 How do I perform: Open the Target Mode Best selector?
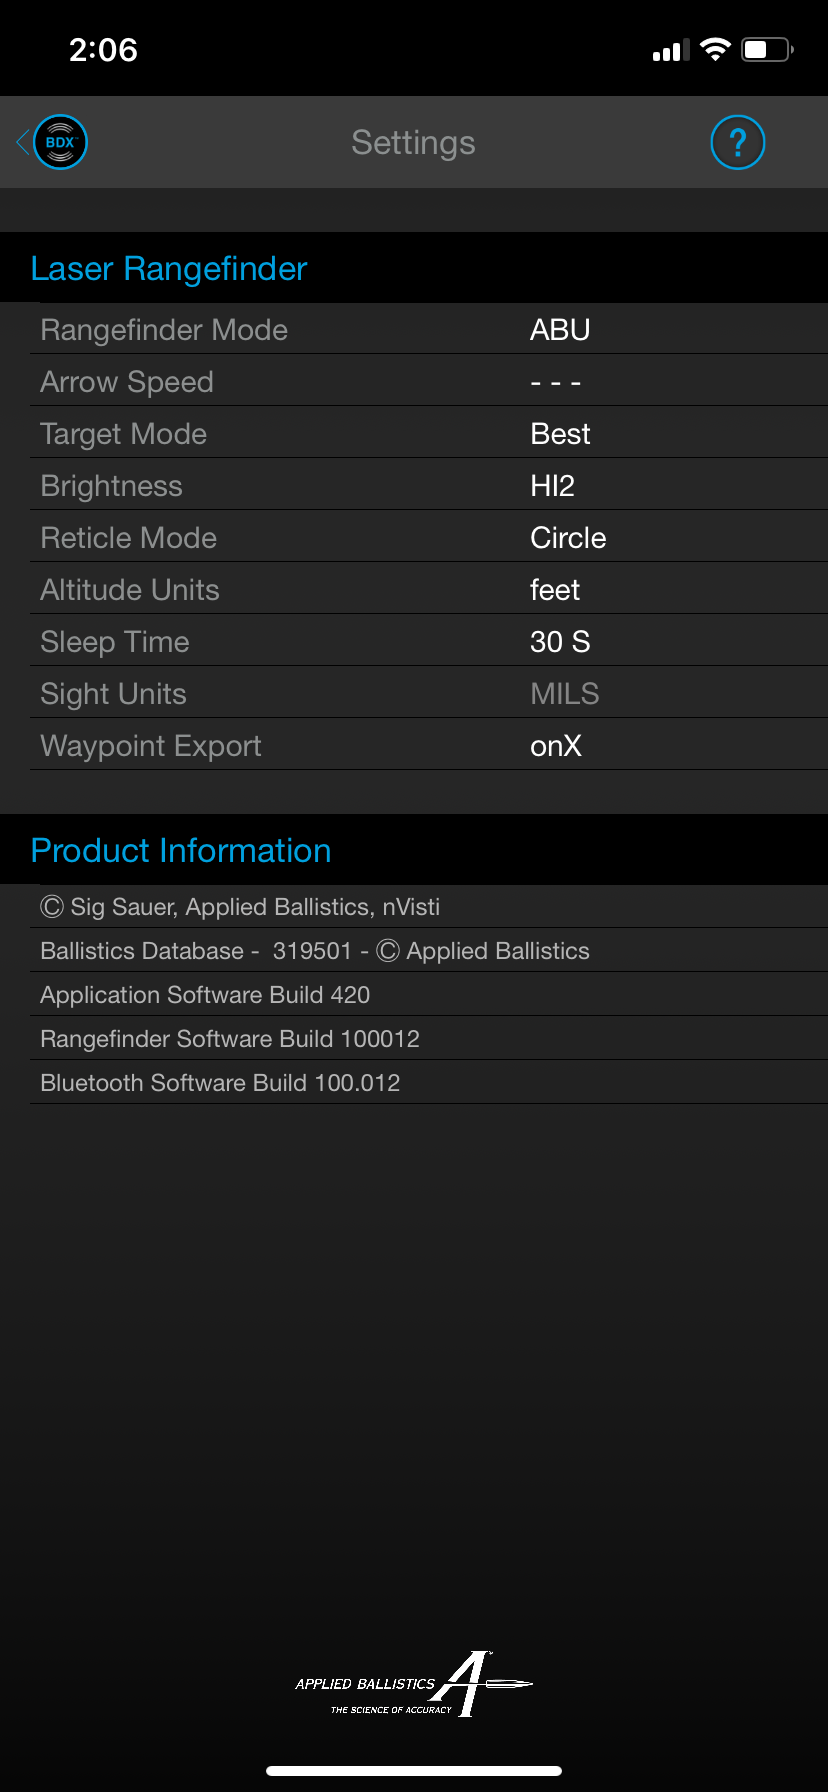click(560, 434)
